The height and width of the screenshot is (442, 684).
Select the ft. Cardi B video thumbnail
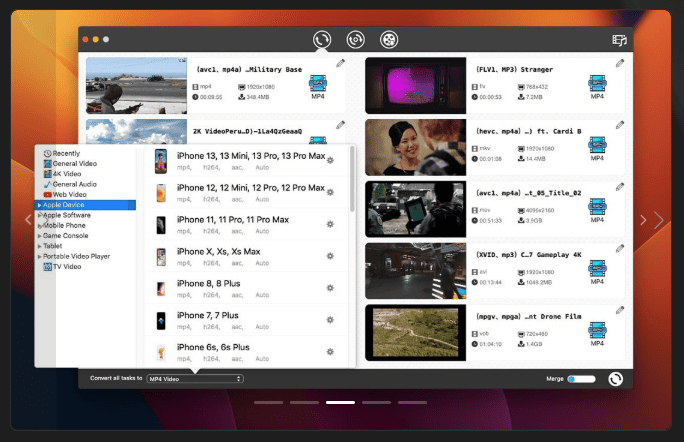pos(416,147)
